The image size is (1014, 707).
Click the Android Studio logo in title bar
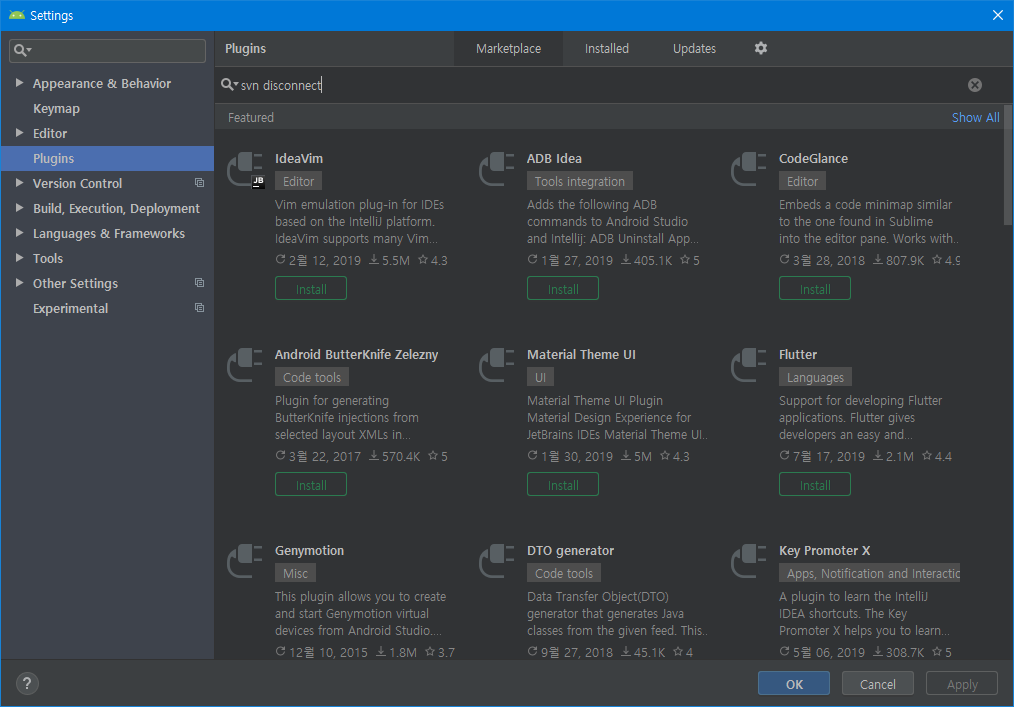point(16,16)
